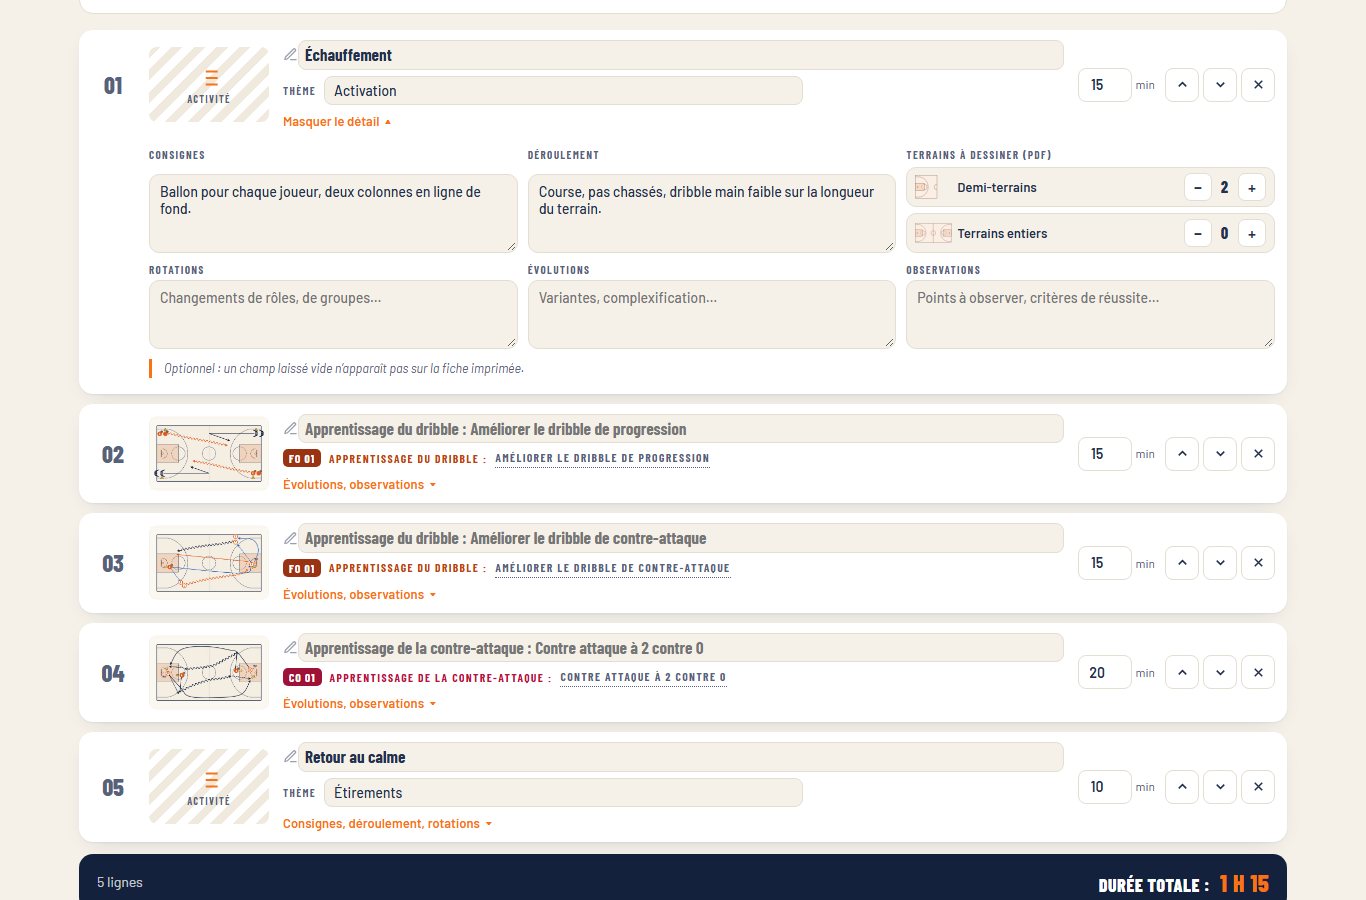Image resolution: width=1366 pixels, height=900 pixels.
Task: Edit the Étirements theme field
Action: (563, 793)
